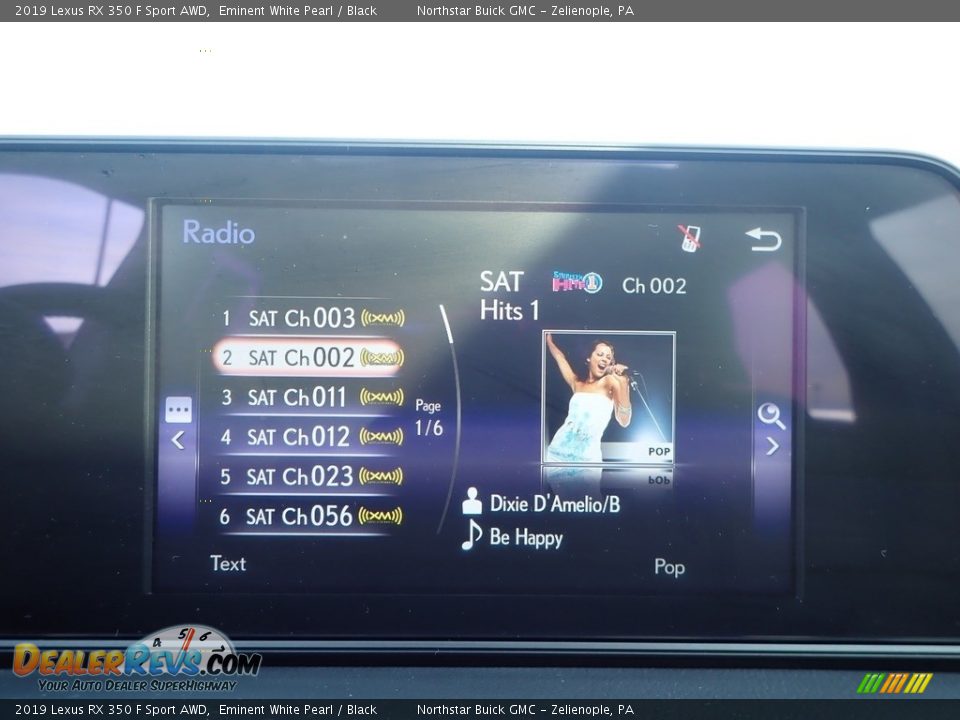The image size is (960, 720).
Task: Choose preset 5 SAT Ch023
Action: pyautogui.click(x=300, y=477)
